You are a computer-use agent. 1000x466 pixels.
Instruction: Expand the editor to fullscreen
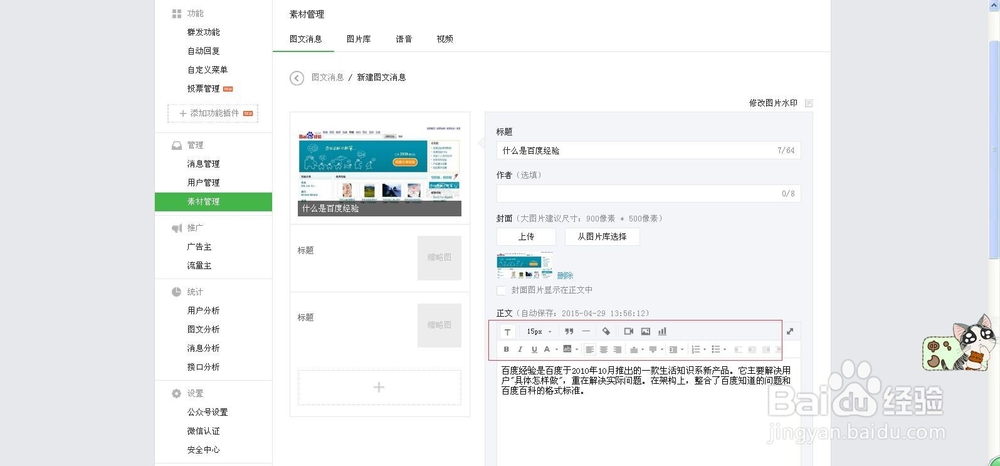click(x=790, y=331)
